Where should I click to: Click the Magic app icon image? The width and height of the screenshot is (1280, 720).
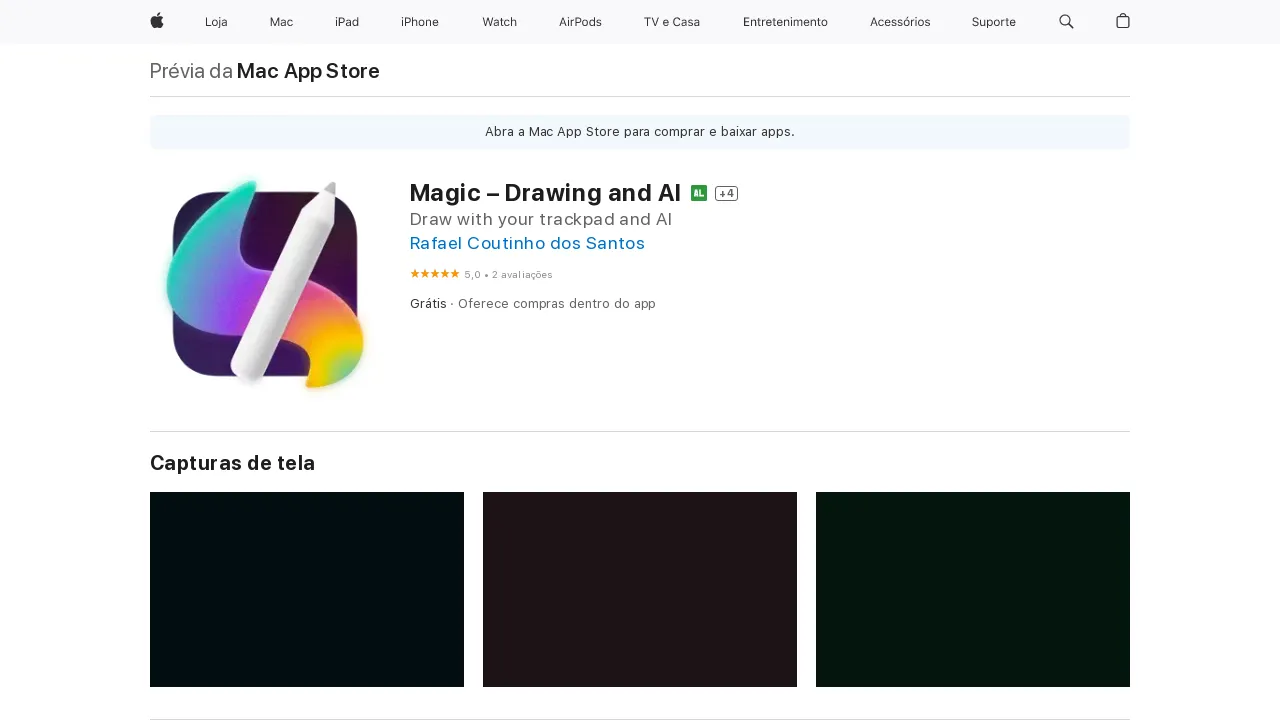[266, 284]
